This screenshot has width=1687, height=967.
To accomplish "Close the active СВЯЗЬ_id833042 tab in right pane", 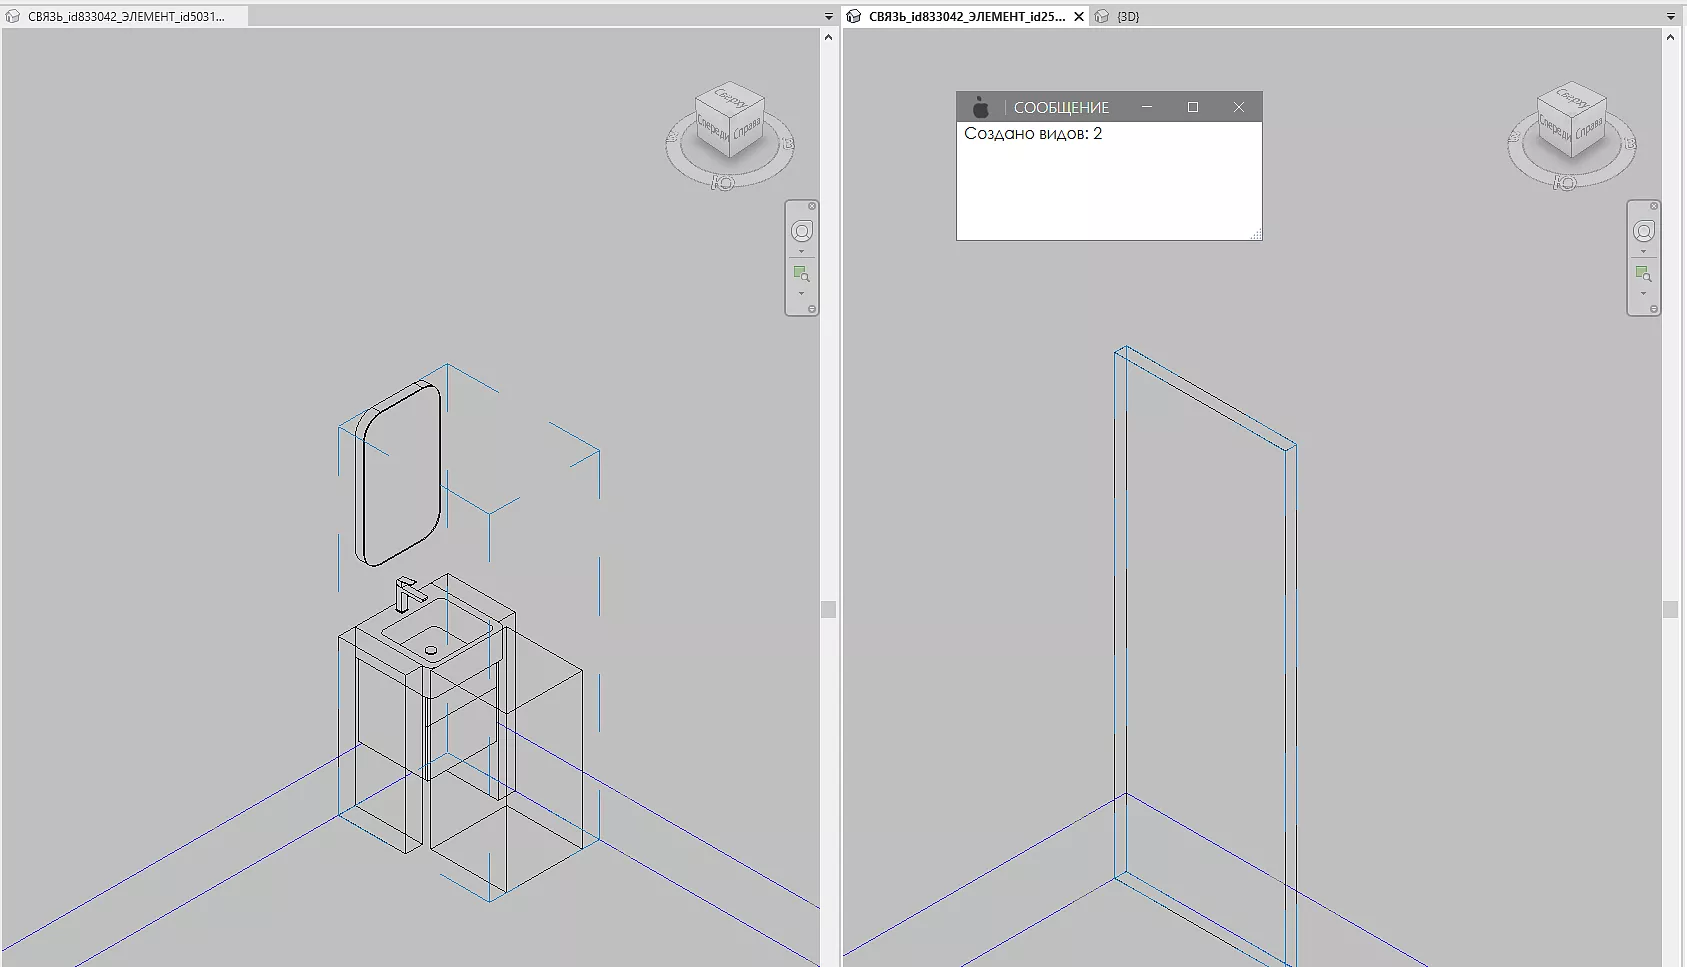I will (1079, 17).
